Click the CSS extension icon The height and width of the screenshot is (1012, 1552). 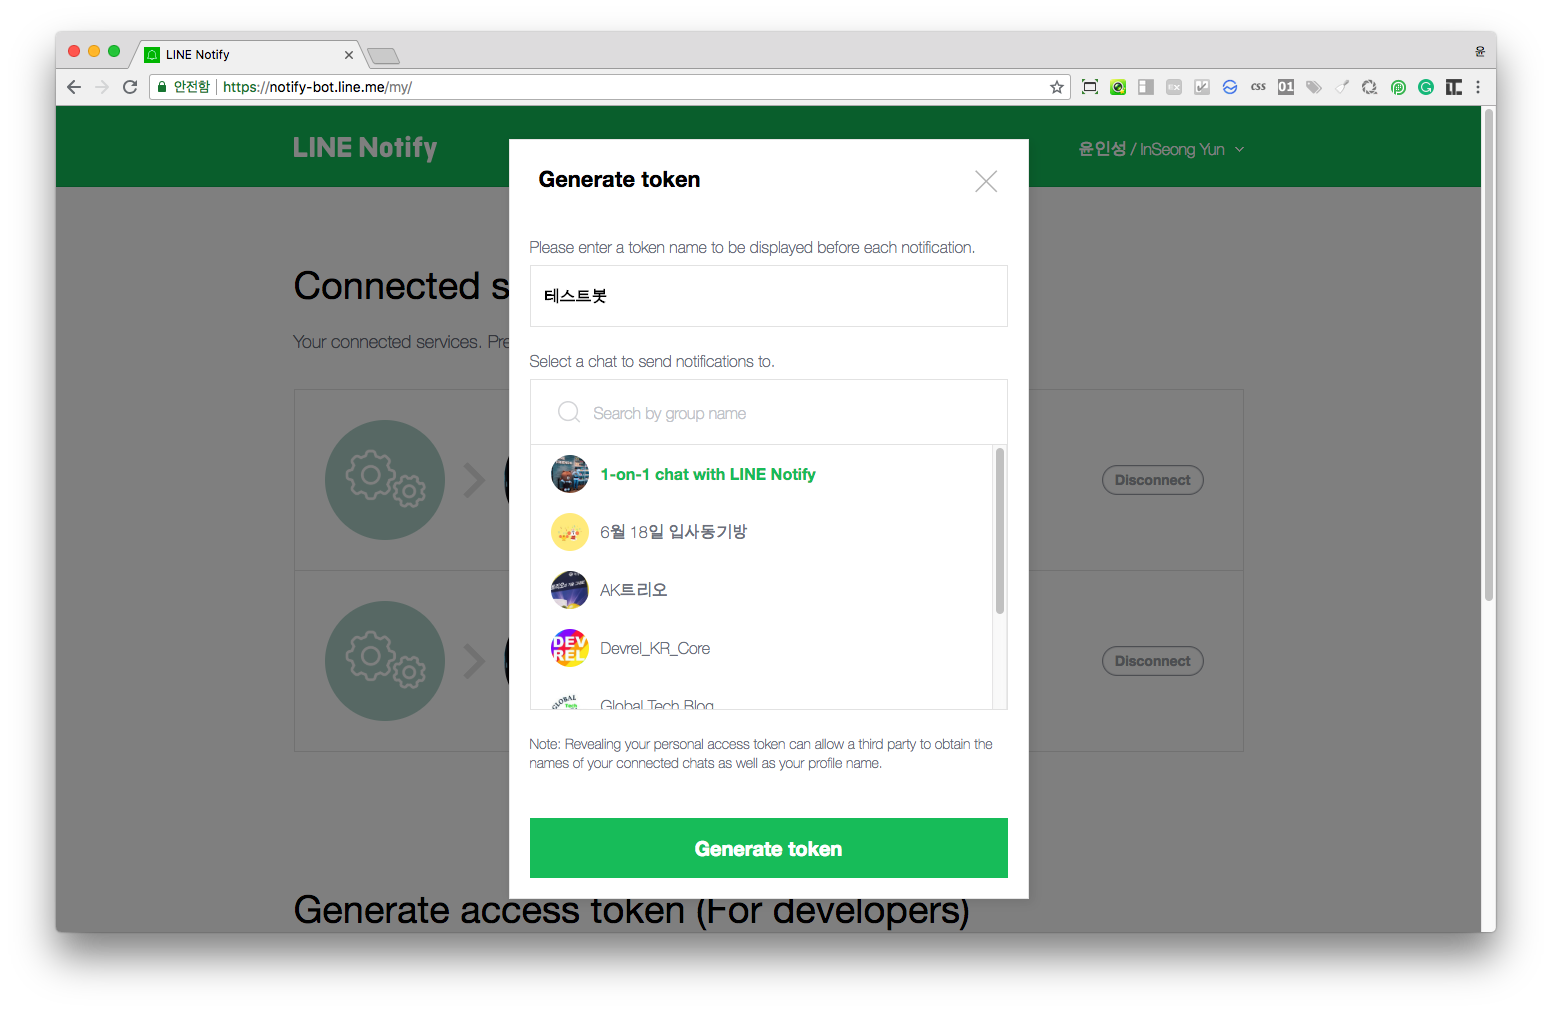tap(1258, 87)
